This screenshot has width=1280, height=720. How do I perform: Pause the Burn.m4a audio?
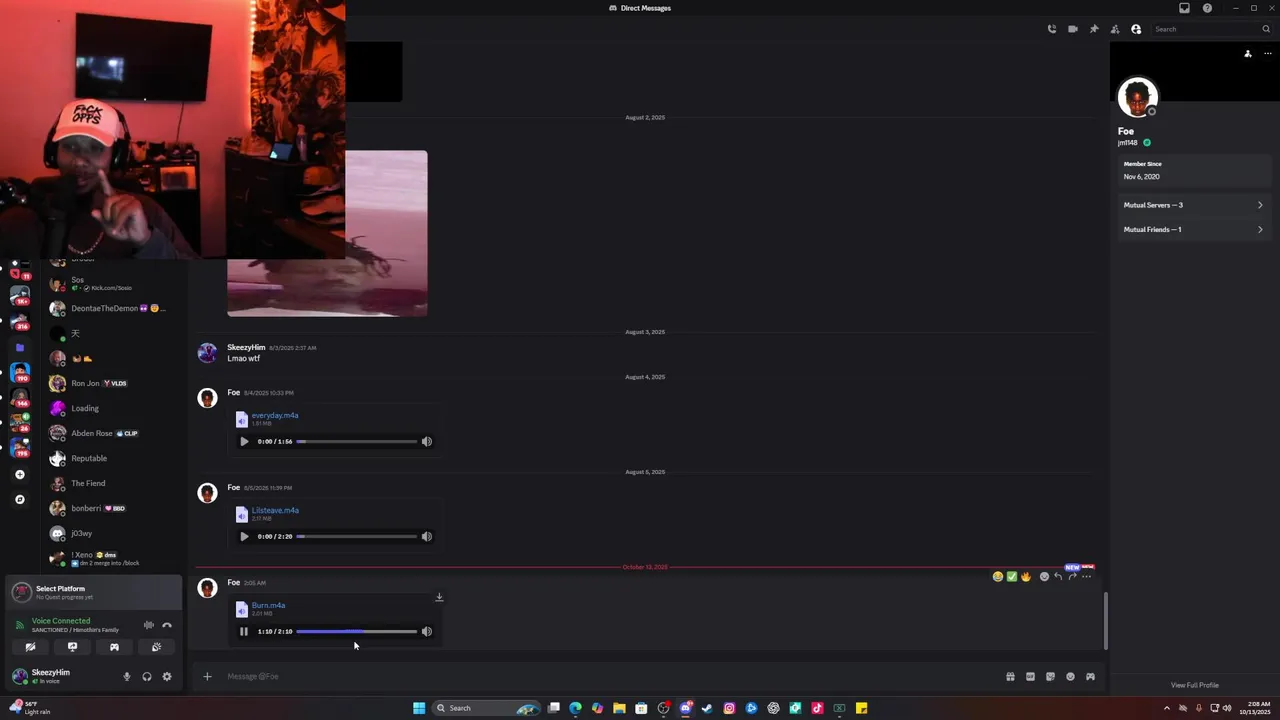[x=244, y=632]
